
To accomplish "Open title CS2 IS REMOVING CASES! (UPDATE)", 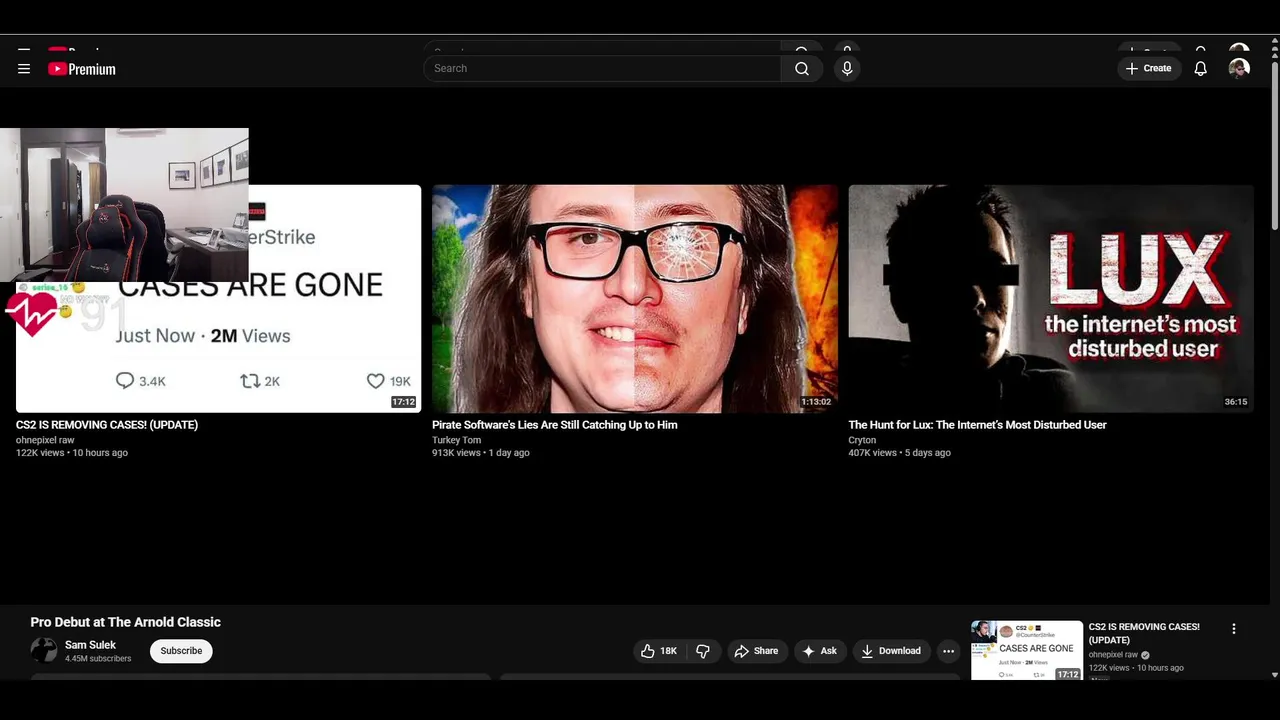I will click(107, 425).
